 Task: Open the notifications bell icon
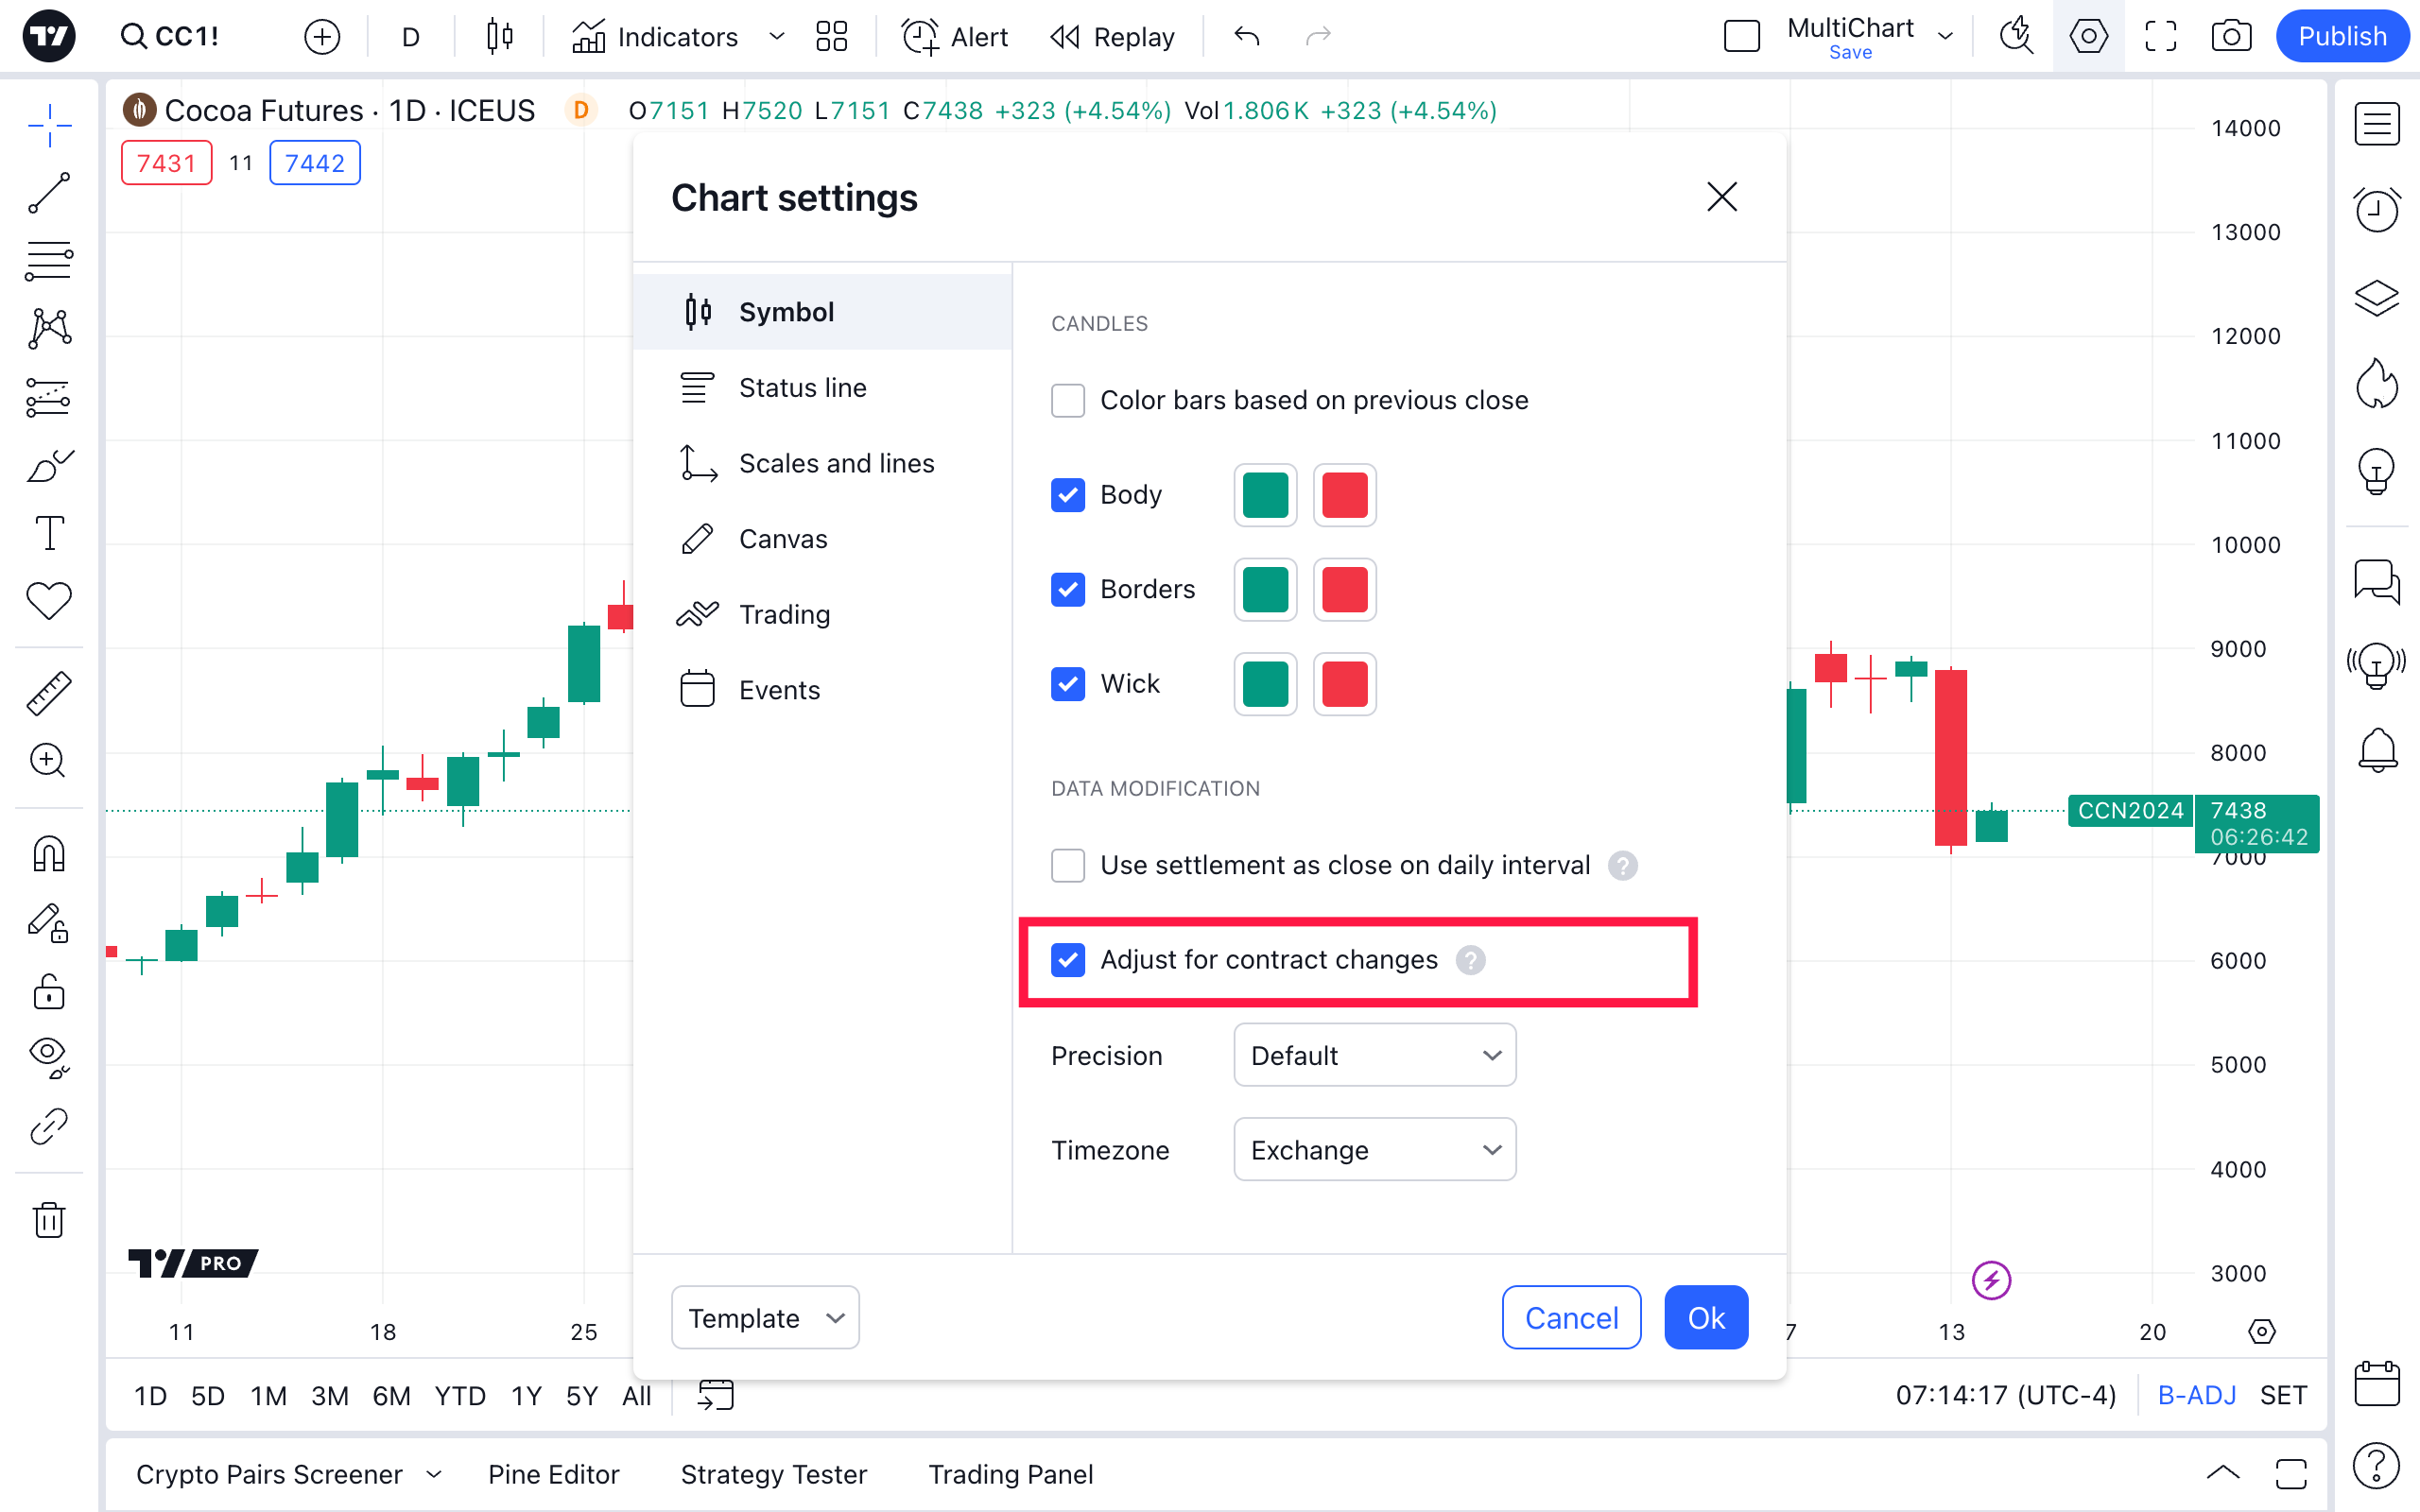tap(2377, 750)
